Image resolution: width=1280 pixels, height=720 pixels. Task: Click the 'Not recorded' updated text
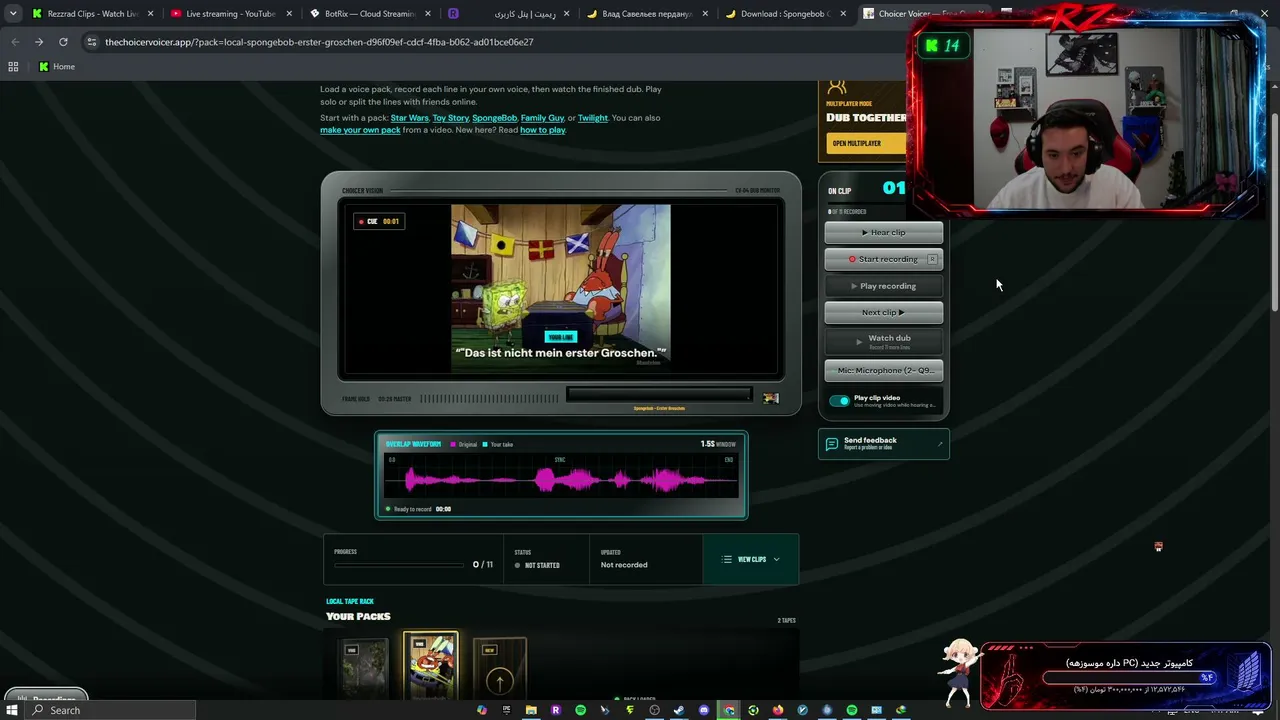point(624,565)
